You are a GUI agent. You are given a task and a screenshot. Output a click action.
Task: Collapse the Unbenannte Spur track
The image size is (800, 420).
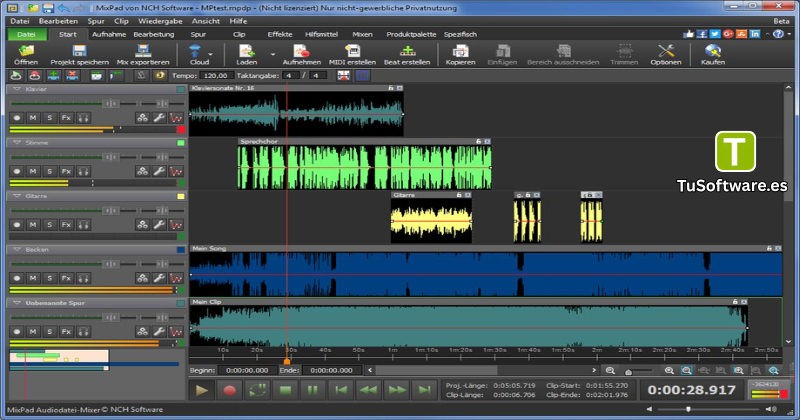coord(16,303)
